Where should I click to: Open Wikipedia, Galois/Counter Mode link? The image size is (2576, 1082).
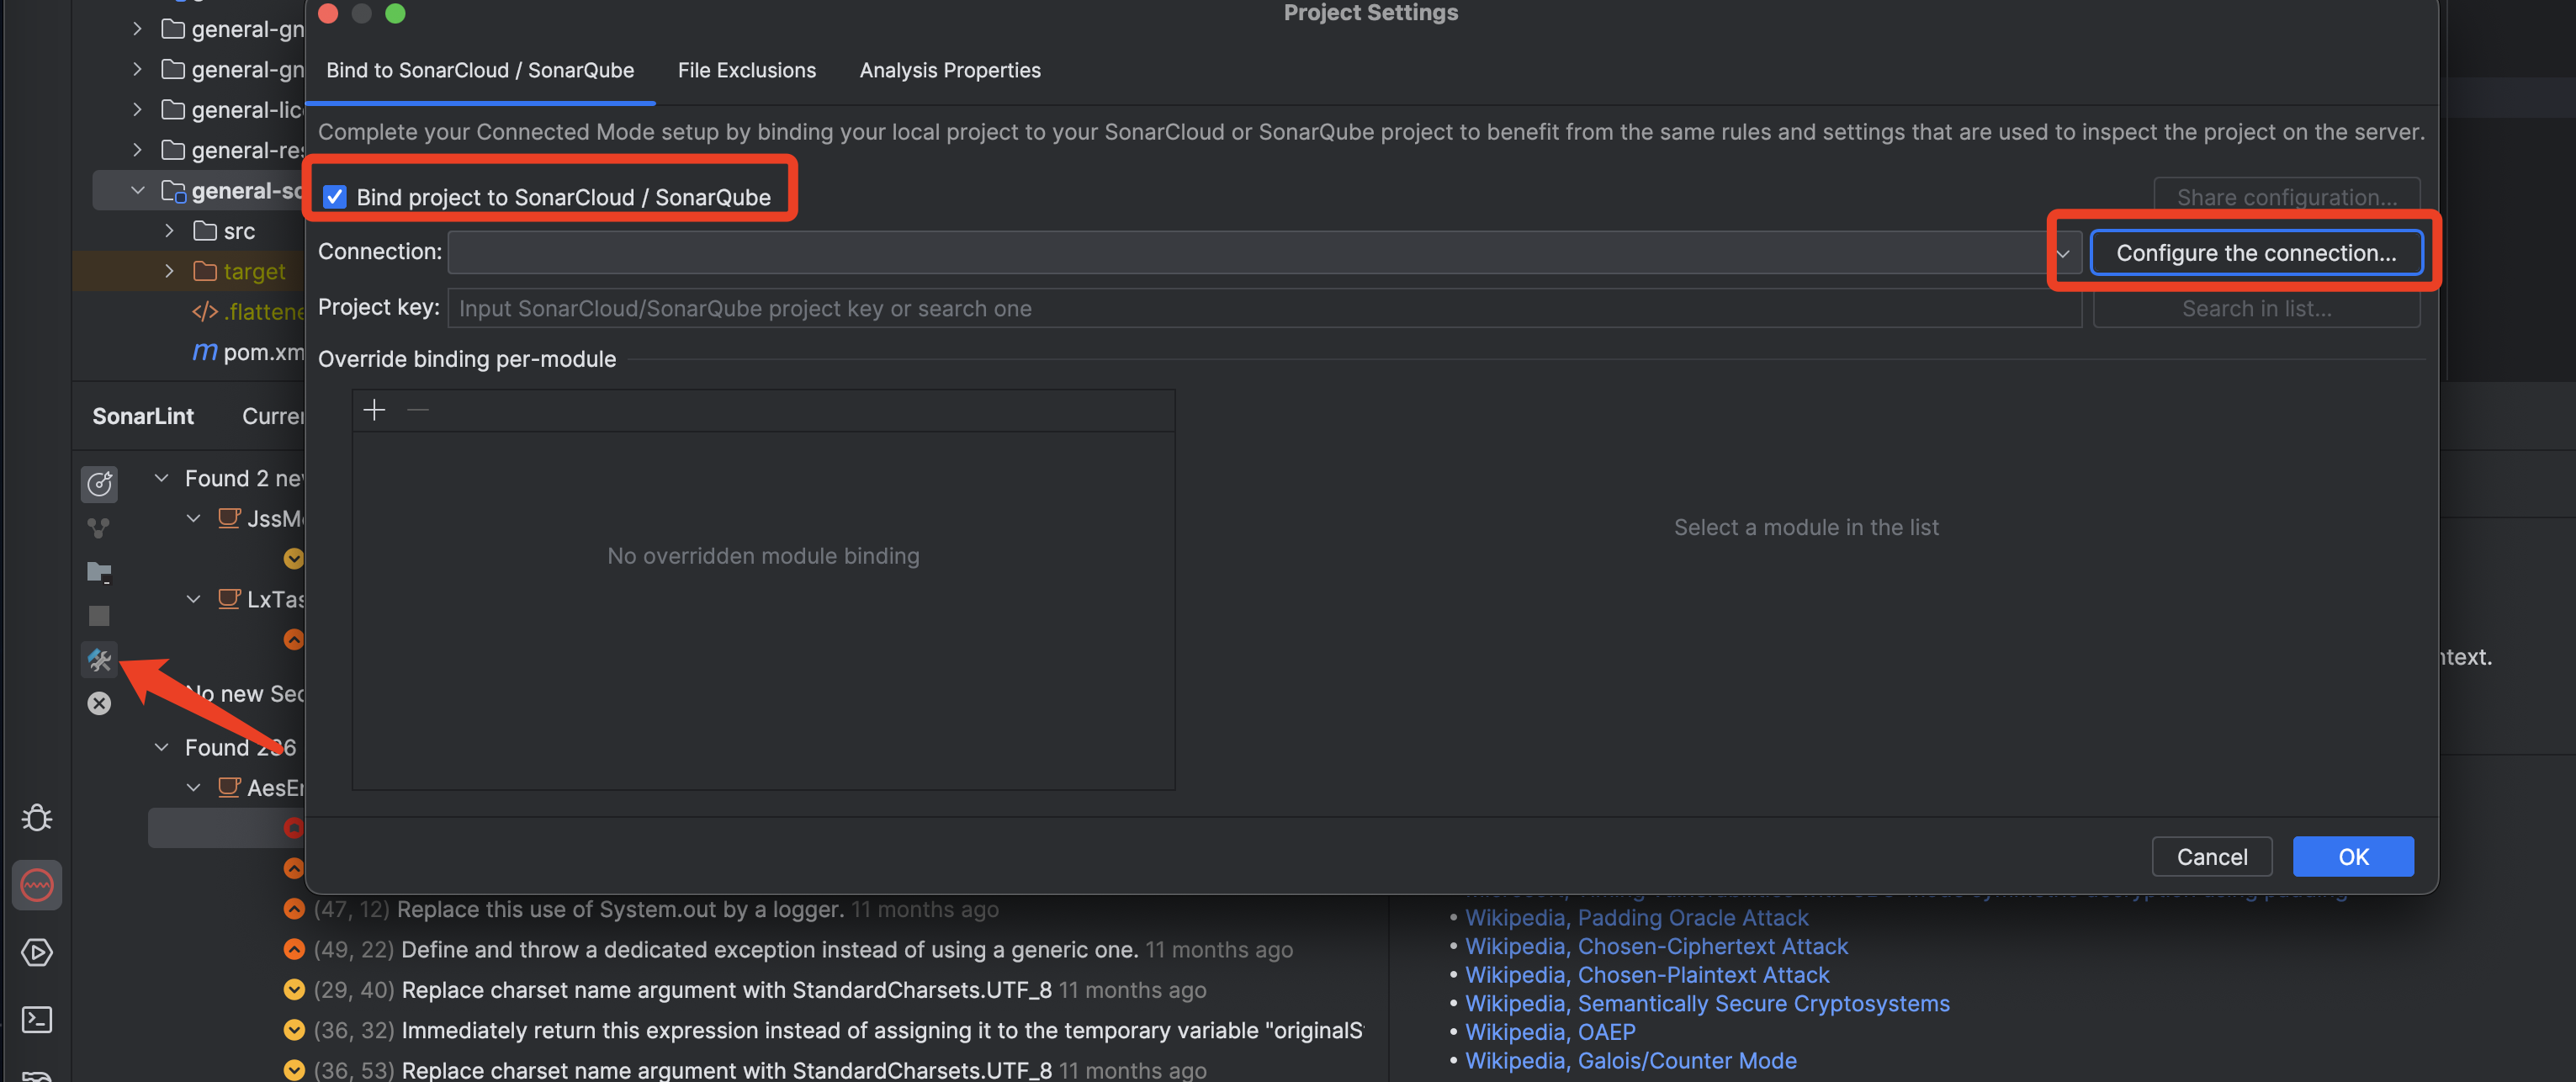click(1630, 1060)
